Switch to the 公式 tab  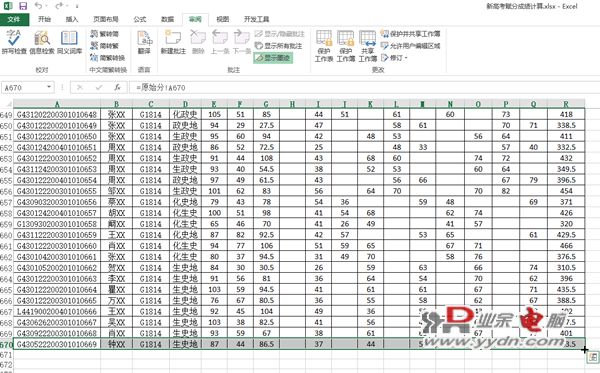(140, 19)
